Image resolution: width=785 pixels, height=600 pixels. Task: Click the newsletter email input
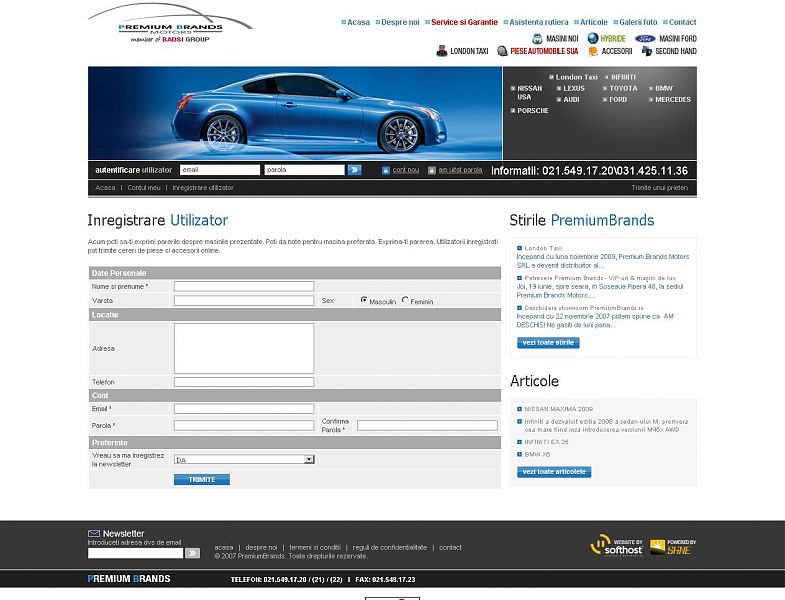click(136, 553)
